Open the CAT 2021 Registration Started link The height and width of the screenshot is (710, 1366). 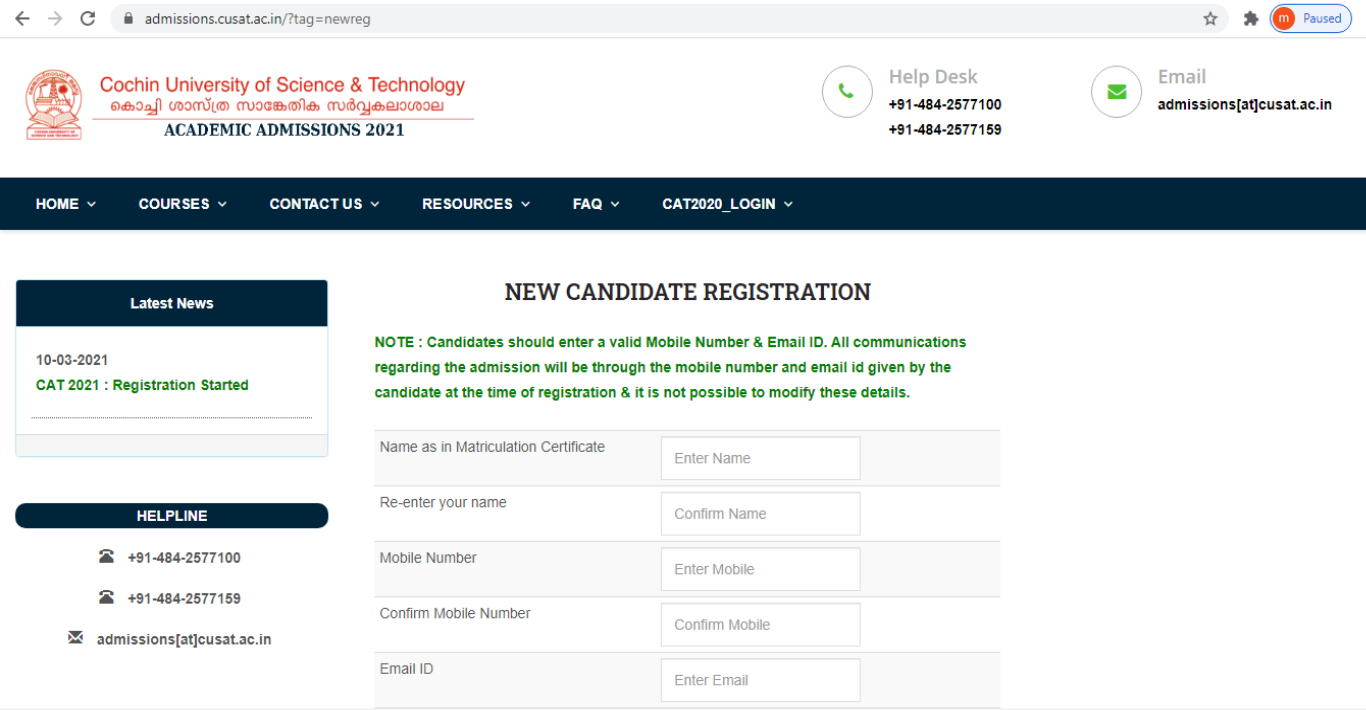tap(142, 385)
